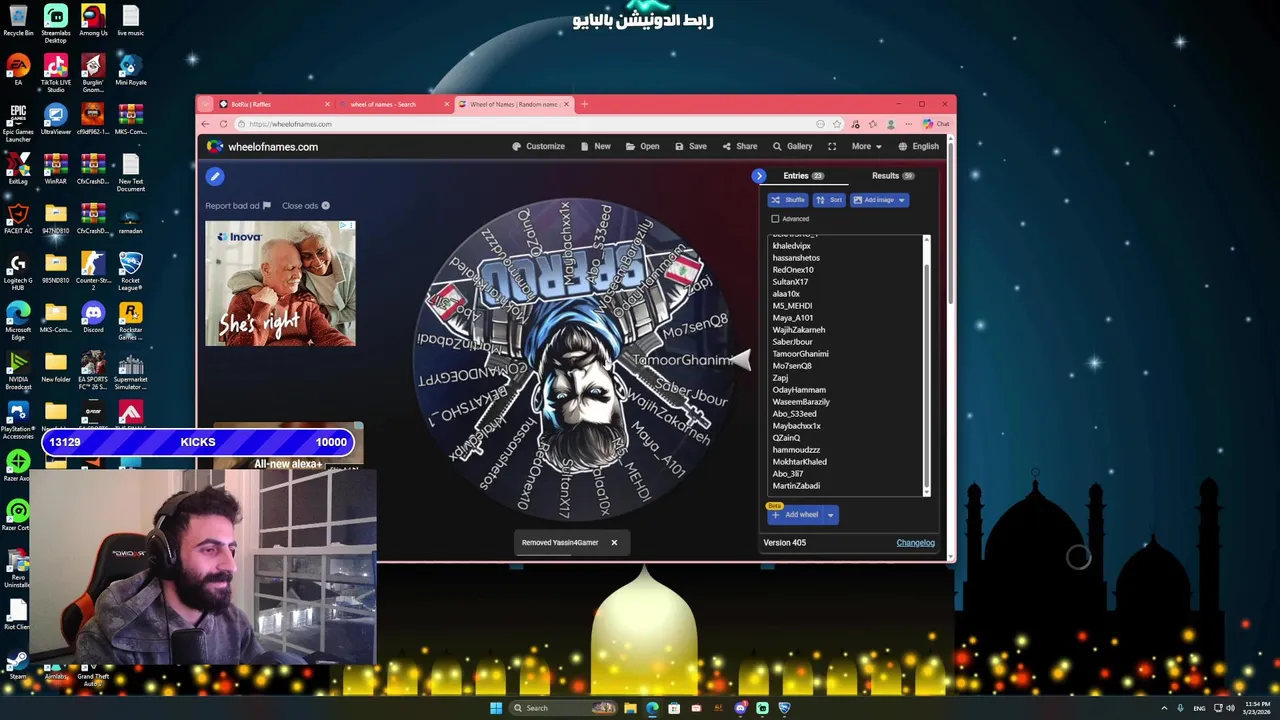This screenshot has height=720, width=1280.
Task: Open File Explorer from the taskbar
Action: pos(630,708)
